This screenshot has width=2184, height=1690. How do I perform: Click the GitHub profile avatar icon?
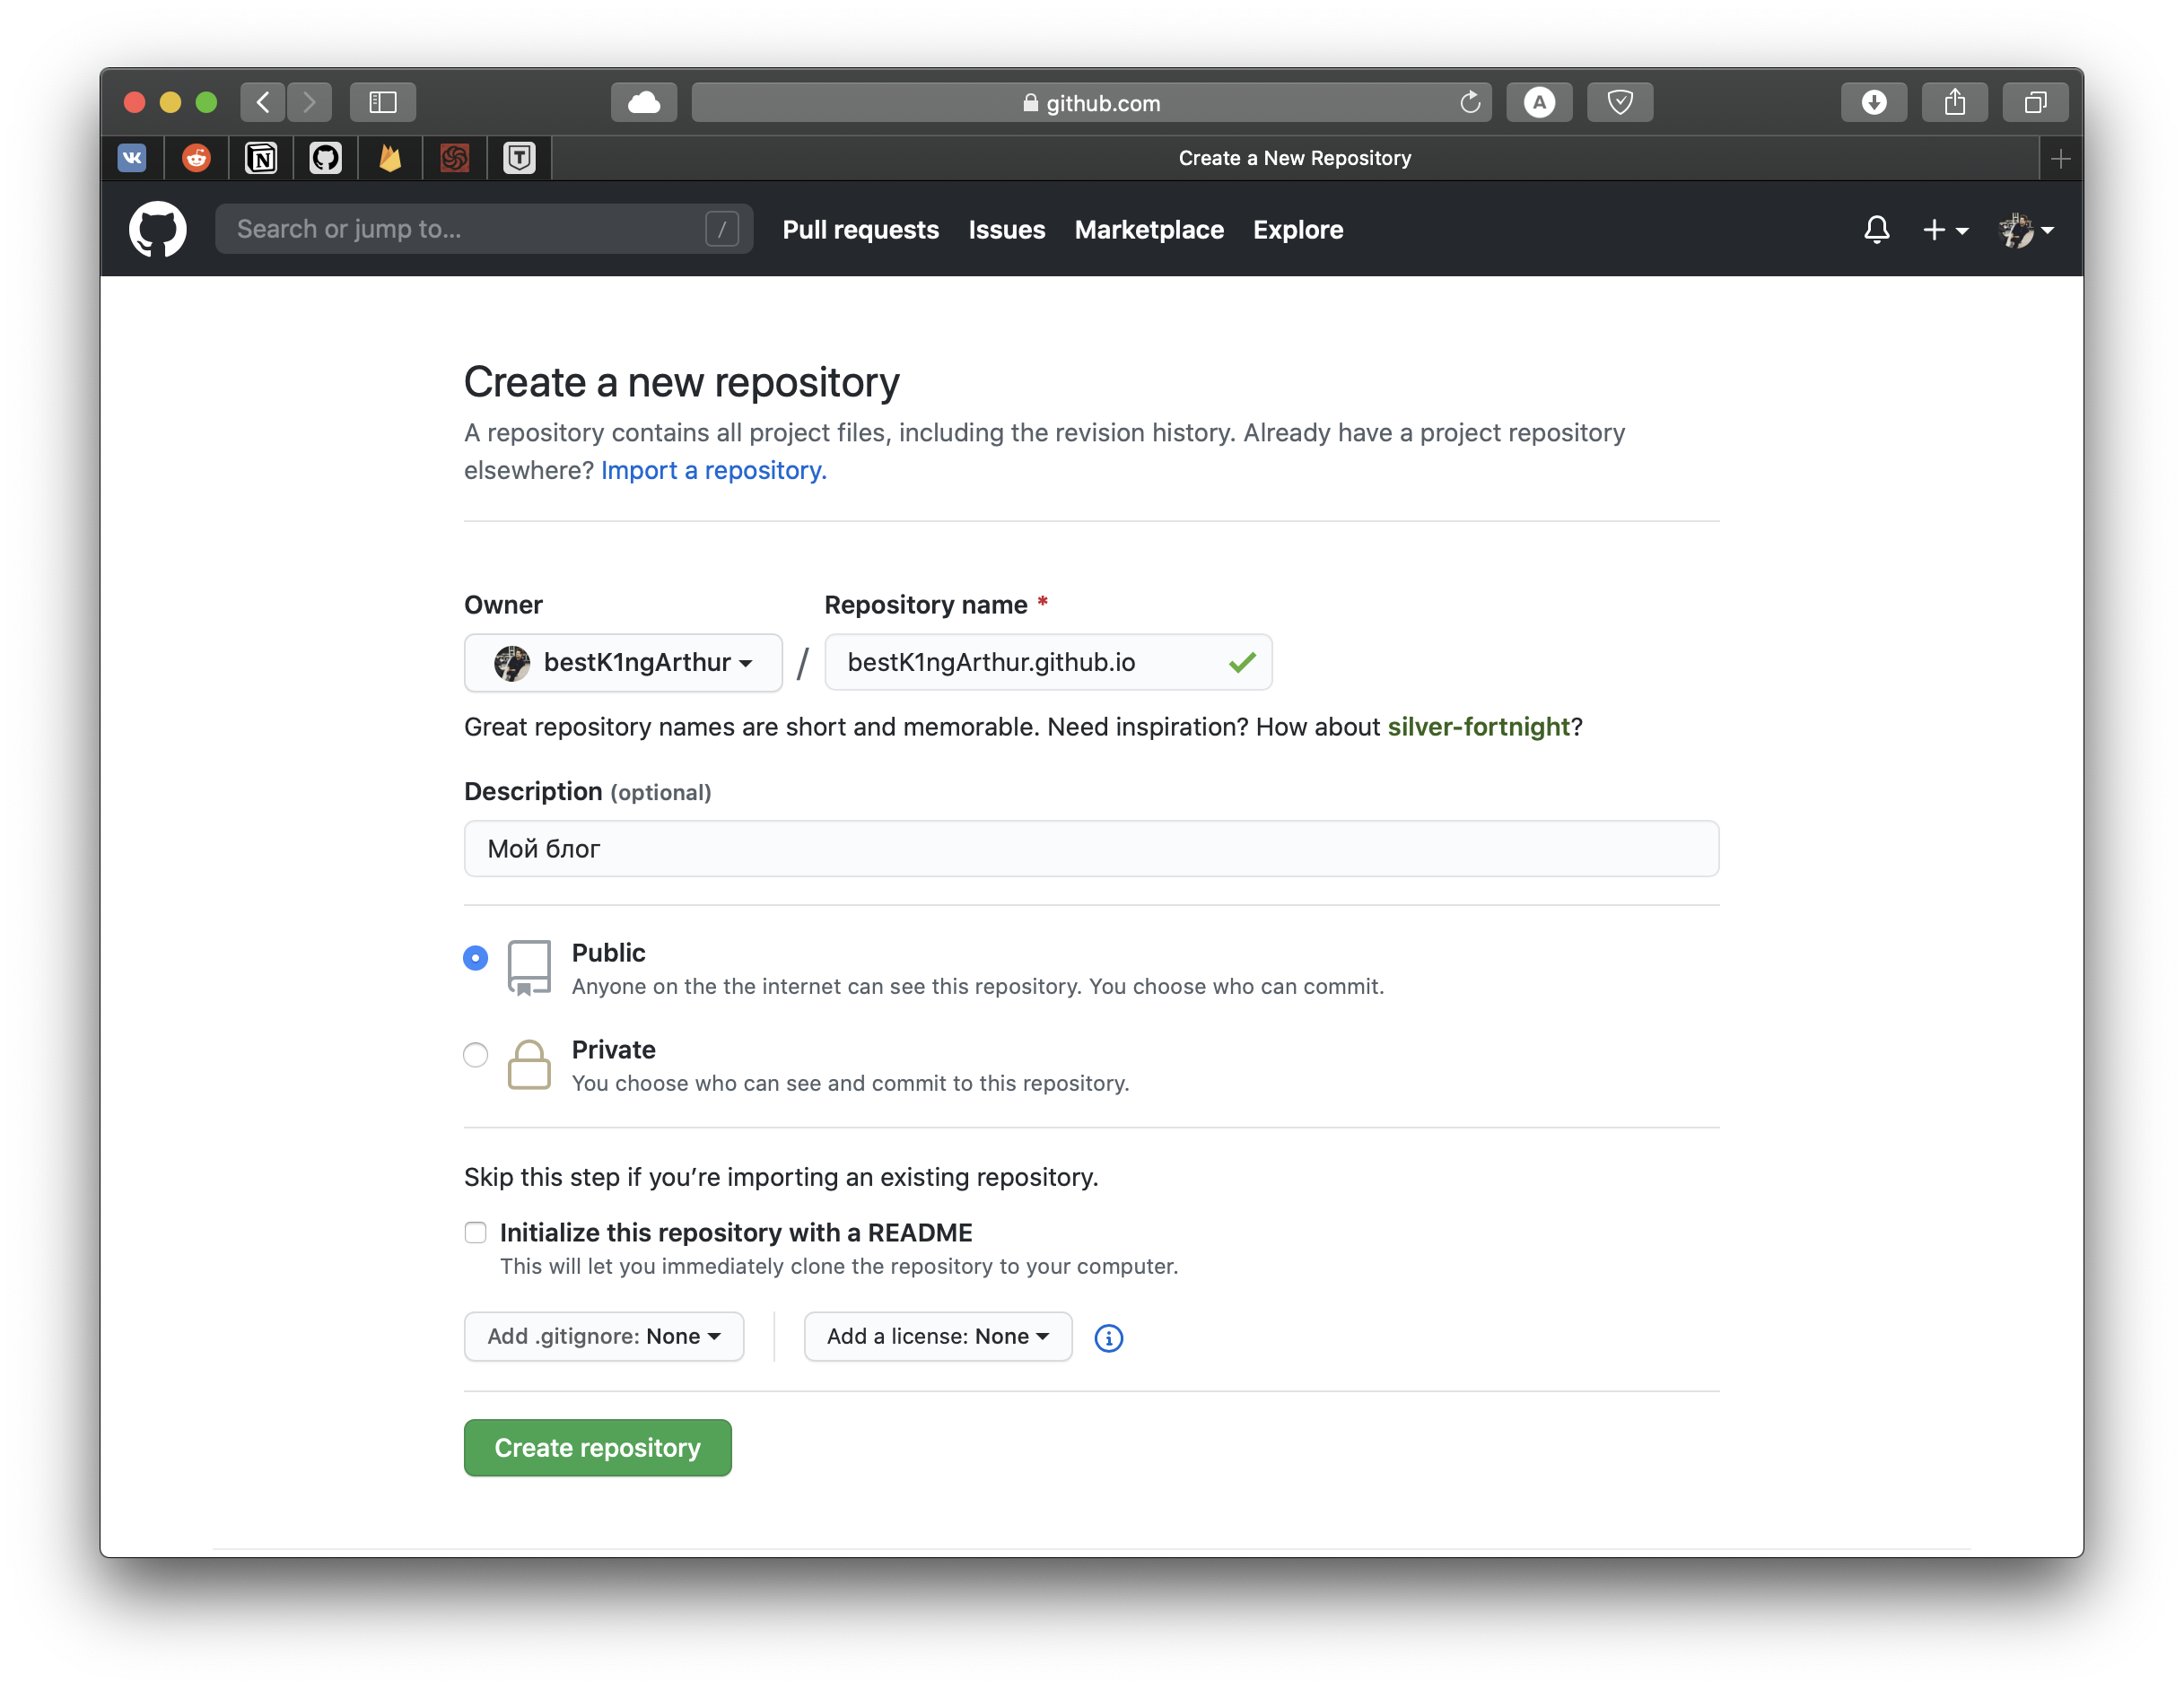(x=2019, y=229)
